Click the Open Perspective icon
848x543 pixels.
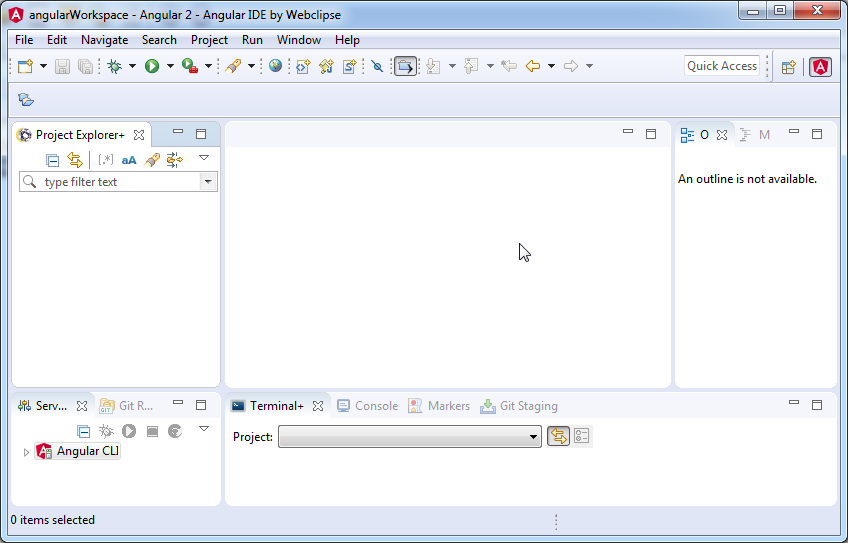click(x=789, y=67)
